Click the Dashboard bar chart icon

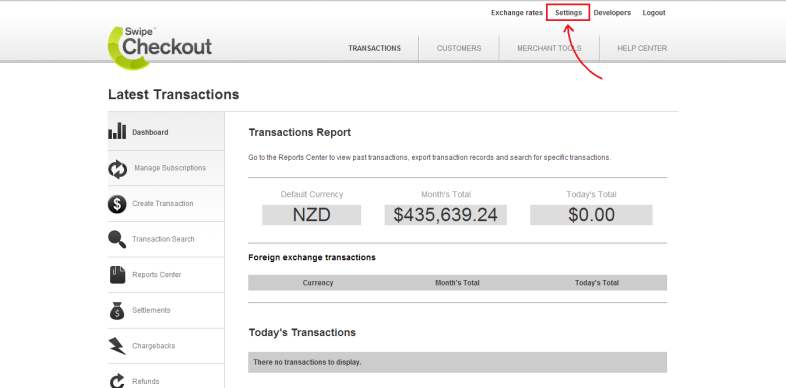tap(117, 131)
